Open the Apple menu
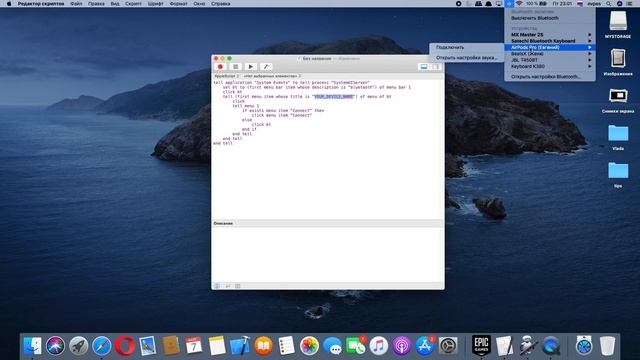The height and width of the screenshot is (360, 640). [x=9, y=4]
